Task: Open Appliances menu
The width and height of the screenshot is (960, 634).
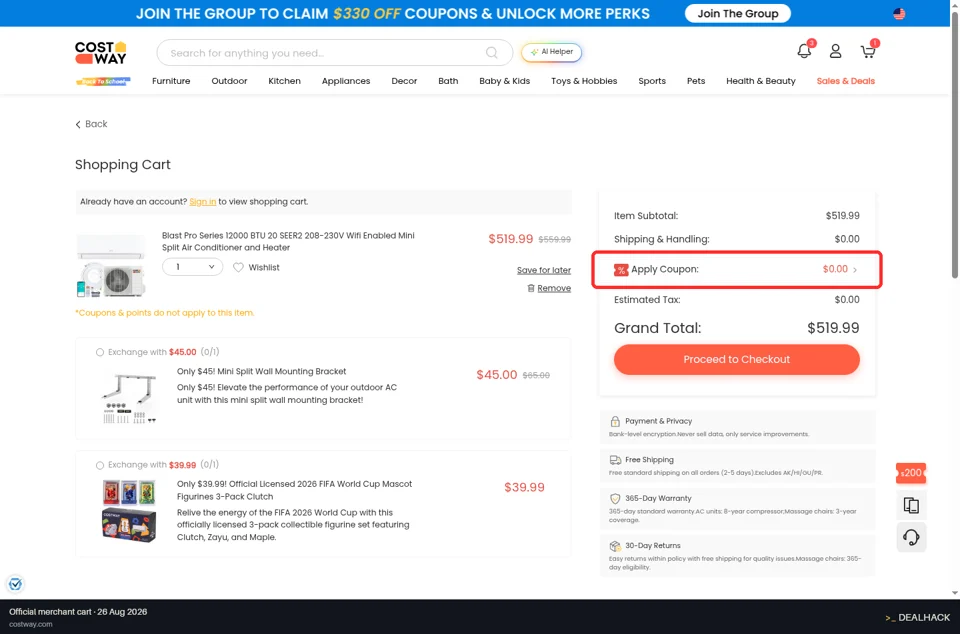Action: [346, 81]
